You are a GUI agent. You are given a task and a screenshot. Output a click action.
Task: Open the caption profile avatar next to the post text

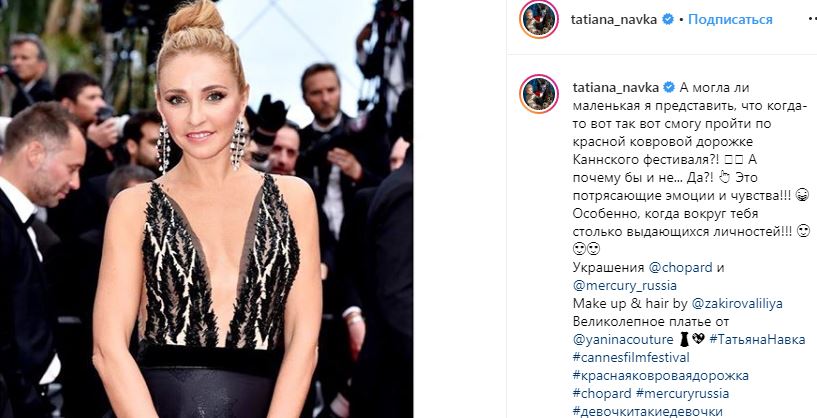(x=539, y=94)
